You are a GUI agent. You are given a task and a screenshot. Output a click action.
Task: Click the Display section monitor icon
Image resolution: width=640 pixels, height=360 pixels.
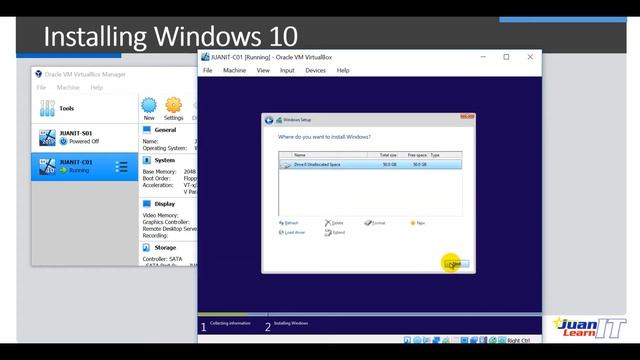pos(147,204)
